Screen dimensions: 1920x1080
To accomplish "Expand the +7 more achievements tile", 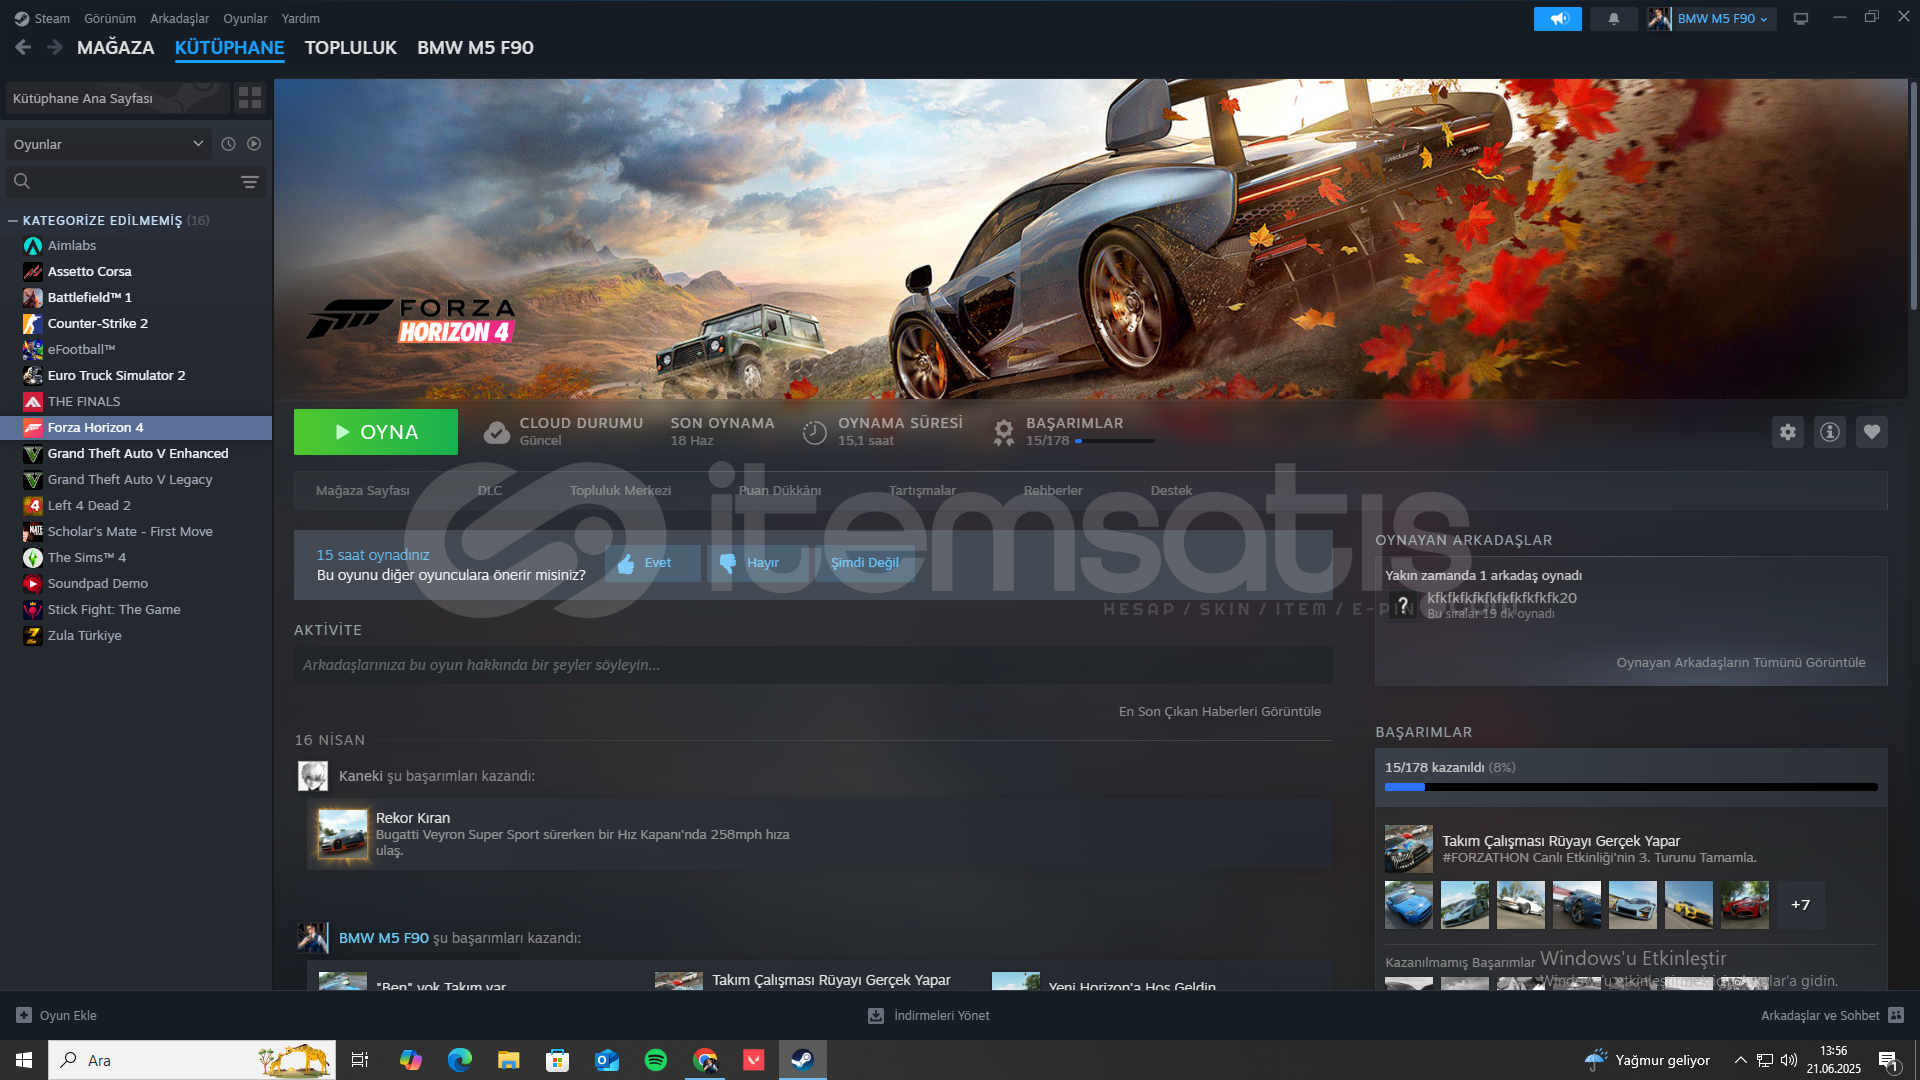I will point(1800,905).
